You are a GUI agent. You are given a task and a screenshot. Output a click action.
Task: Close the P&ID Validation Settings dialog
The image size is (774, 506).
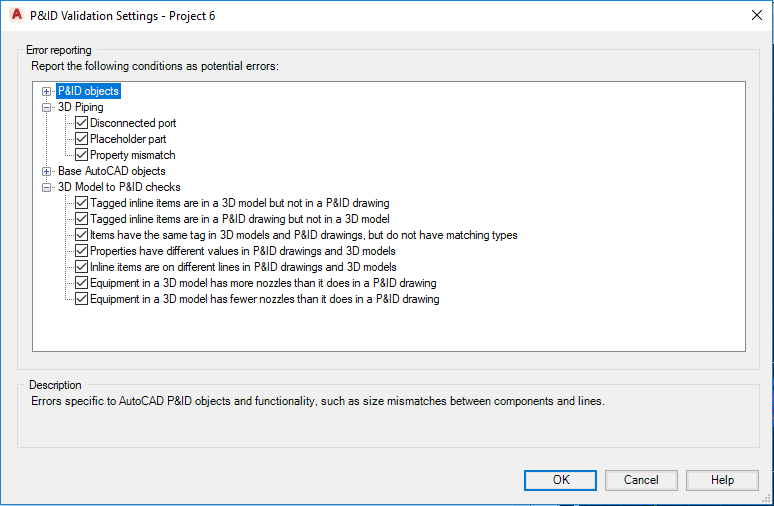[754, 16]
